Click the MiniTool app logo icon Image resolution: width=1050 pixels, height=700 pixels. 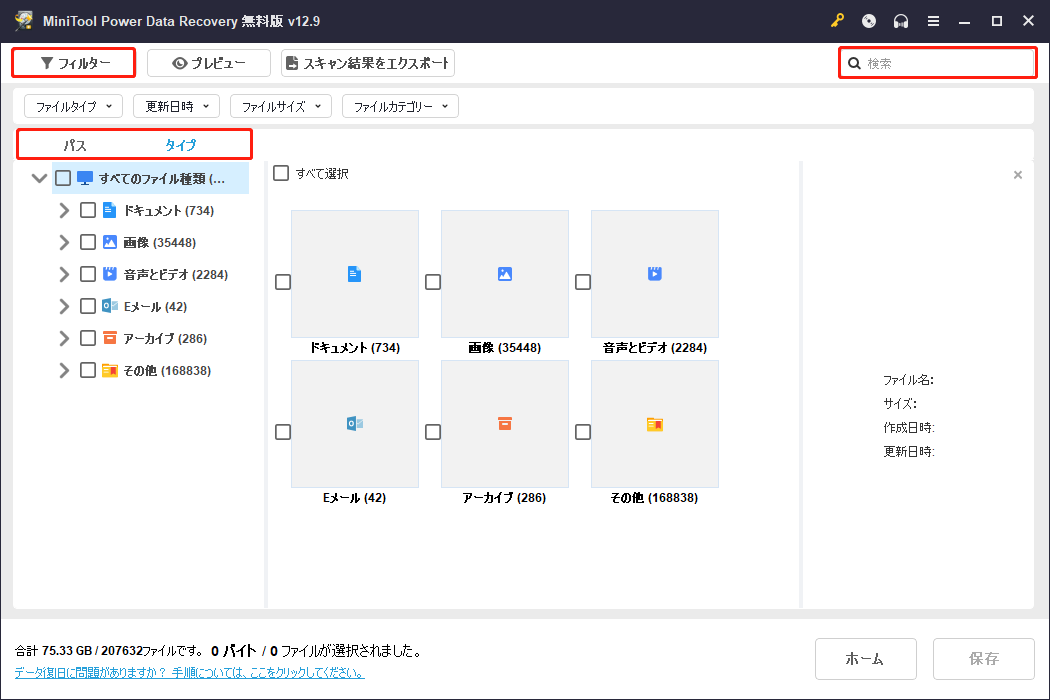pos(24,21)
